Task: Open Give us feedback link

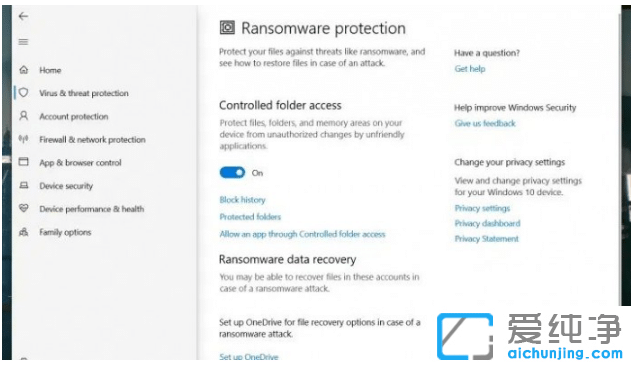Action: click(x=485, y=123)
